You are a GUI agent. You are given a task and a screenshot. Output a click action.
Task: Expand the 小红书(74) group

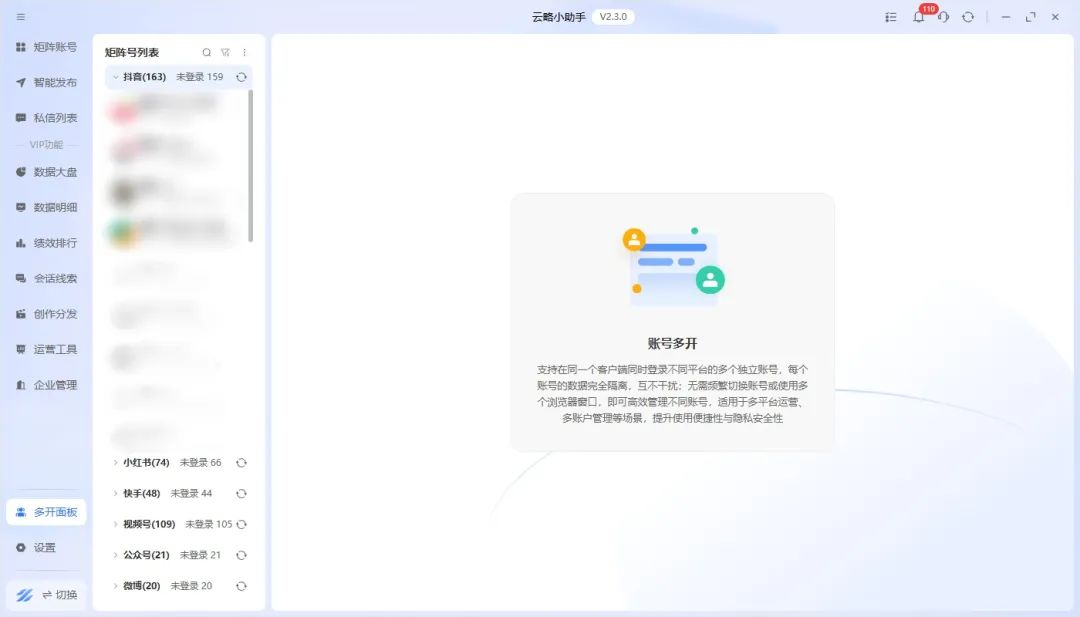pyautogui.click(x=116, y=463)
